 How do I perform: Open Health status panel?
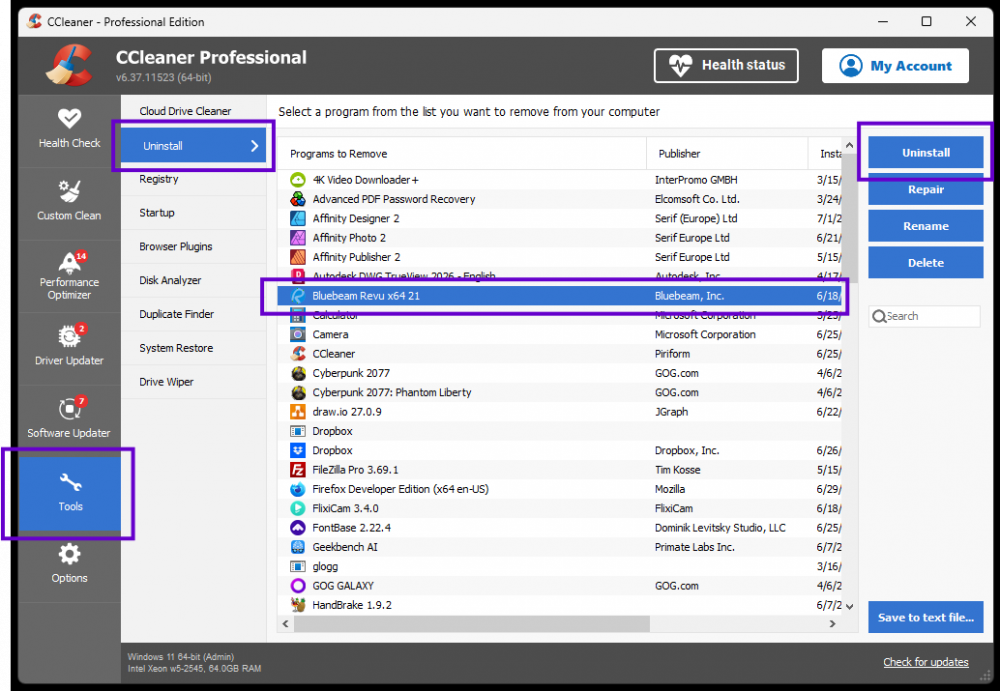[x=726, y=65]
